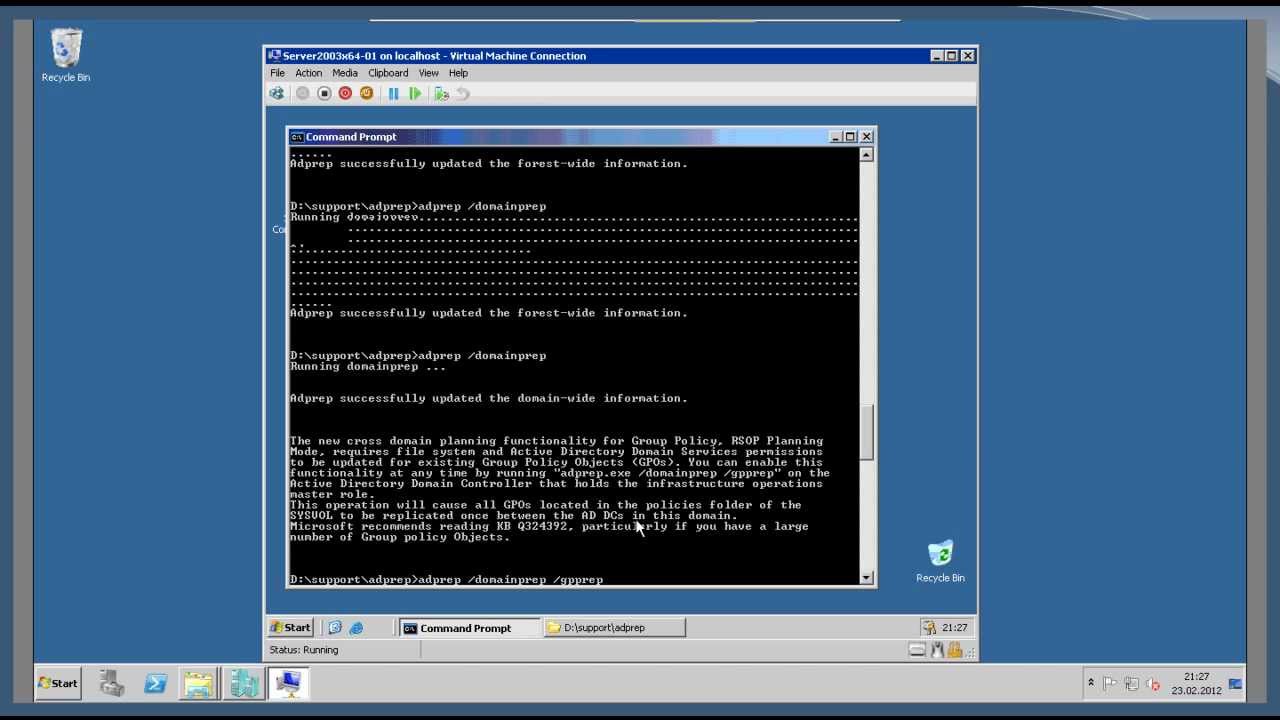Click the guest clock showing 21:27

tap(955, 628)
